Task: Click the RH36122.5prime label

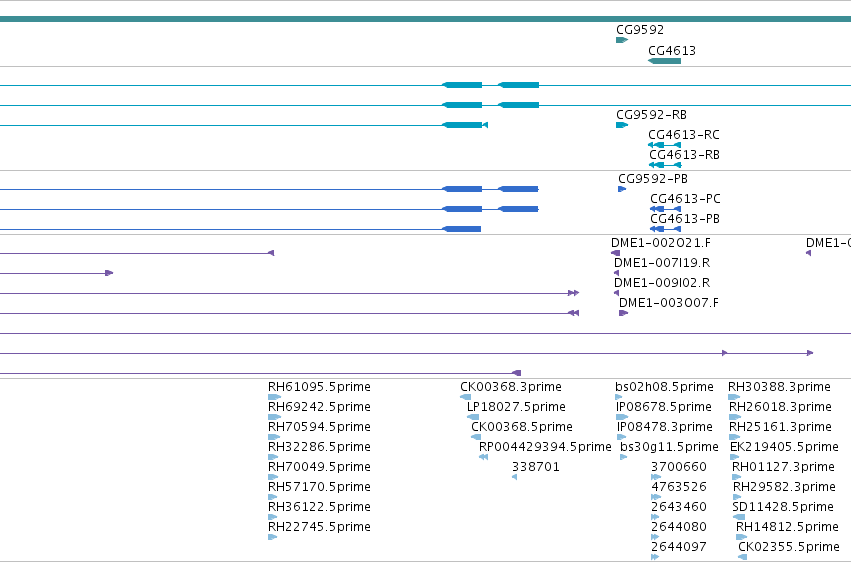Action: [x=319, y=507]
